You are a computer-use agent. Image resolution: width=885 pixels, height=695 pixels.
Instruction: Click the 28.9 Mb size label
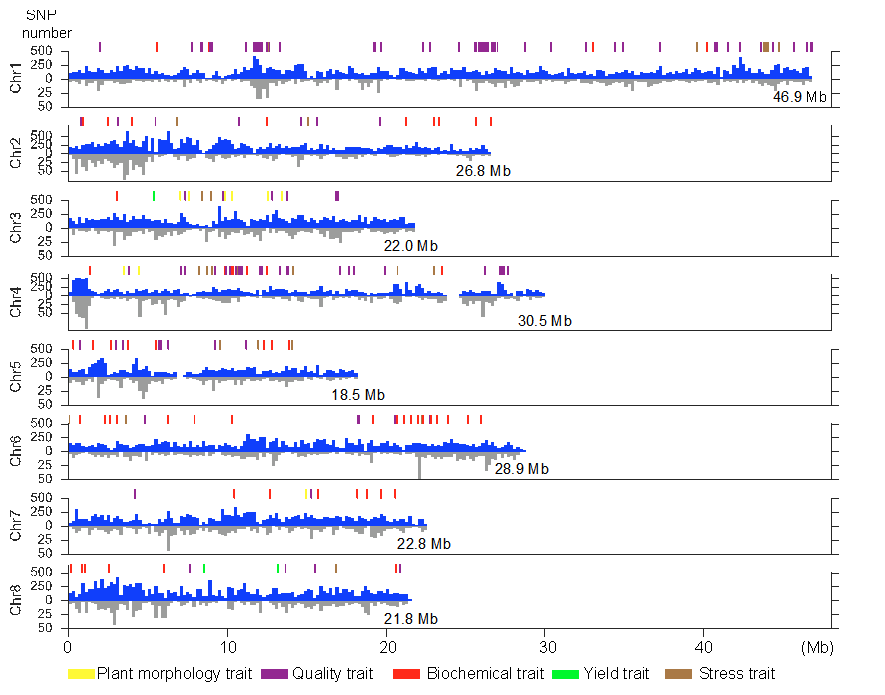click(x=521, y=469)
